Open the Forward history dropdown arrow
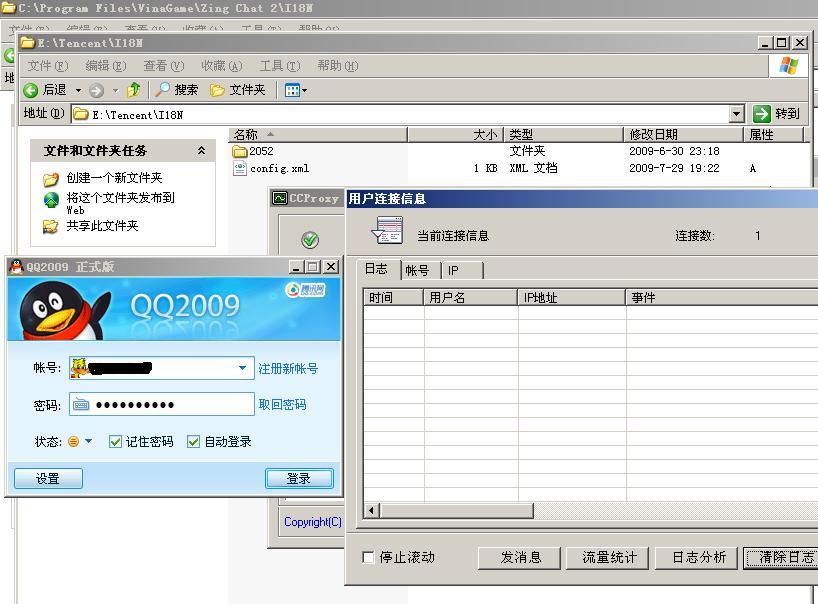The height and width of the screenshot is (604, 818). click(x=115, y=91)
